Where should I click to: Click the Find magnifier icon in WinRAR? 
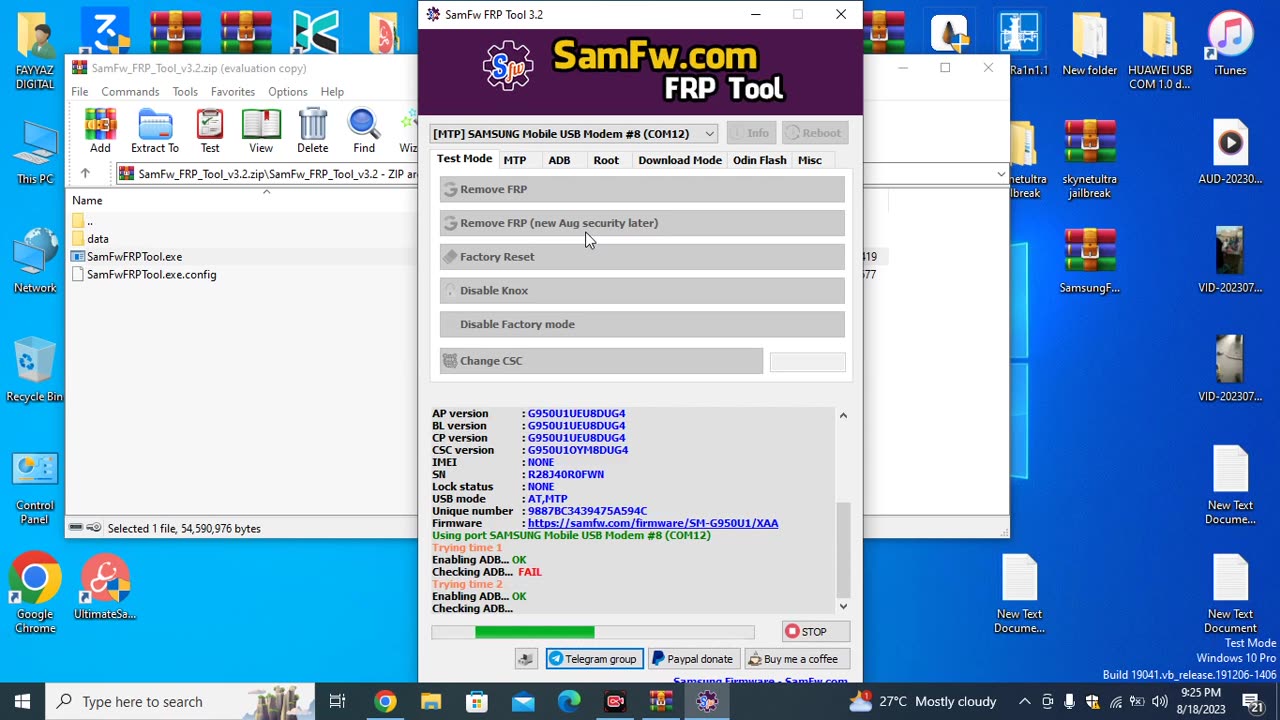pyautogui.click(x=364, y=131)
